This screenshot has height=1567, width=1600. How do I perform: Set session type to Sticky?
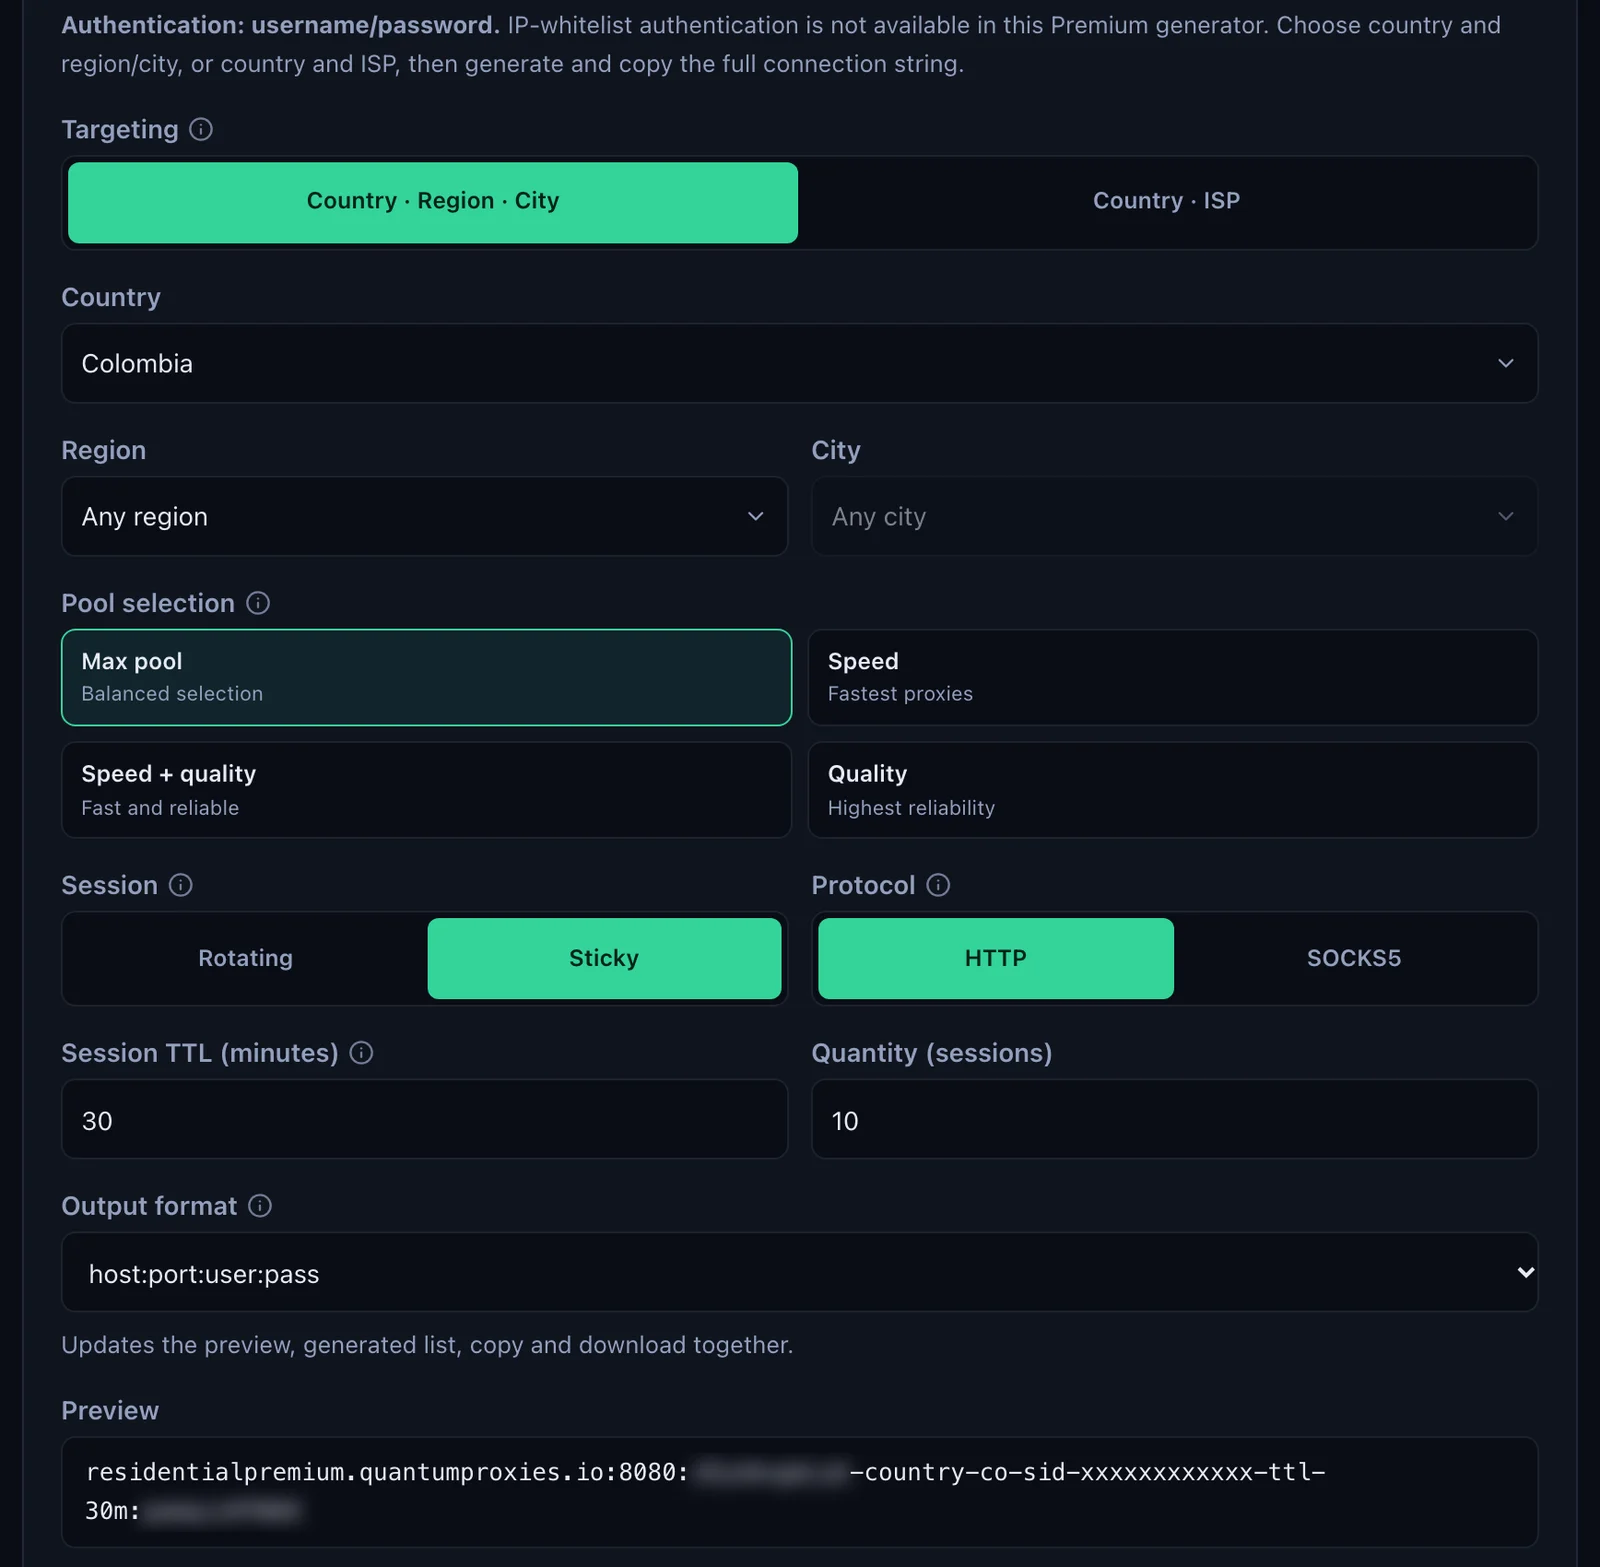[x=604, y=958]
